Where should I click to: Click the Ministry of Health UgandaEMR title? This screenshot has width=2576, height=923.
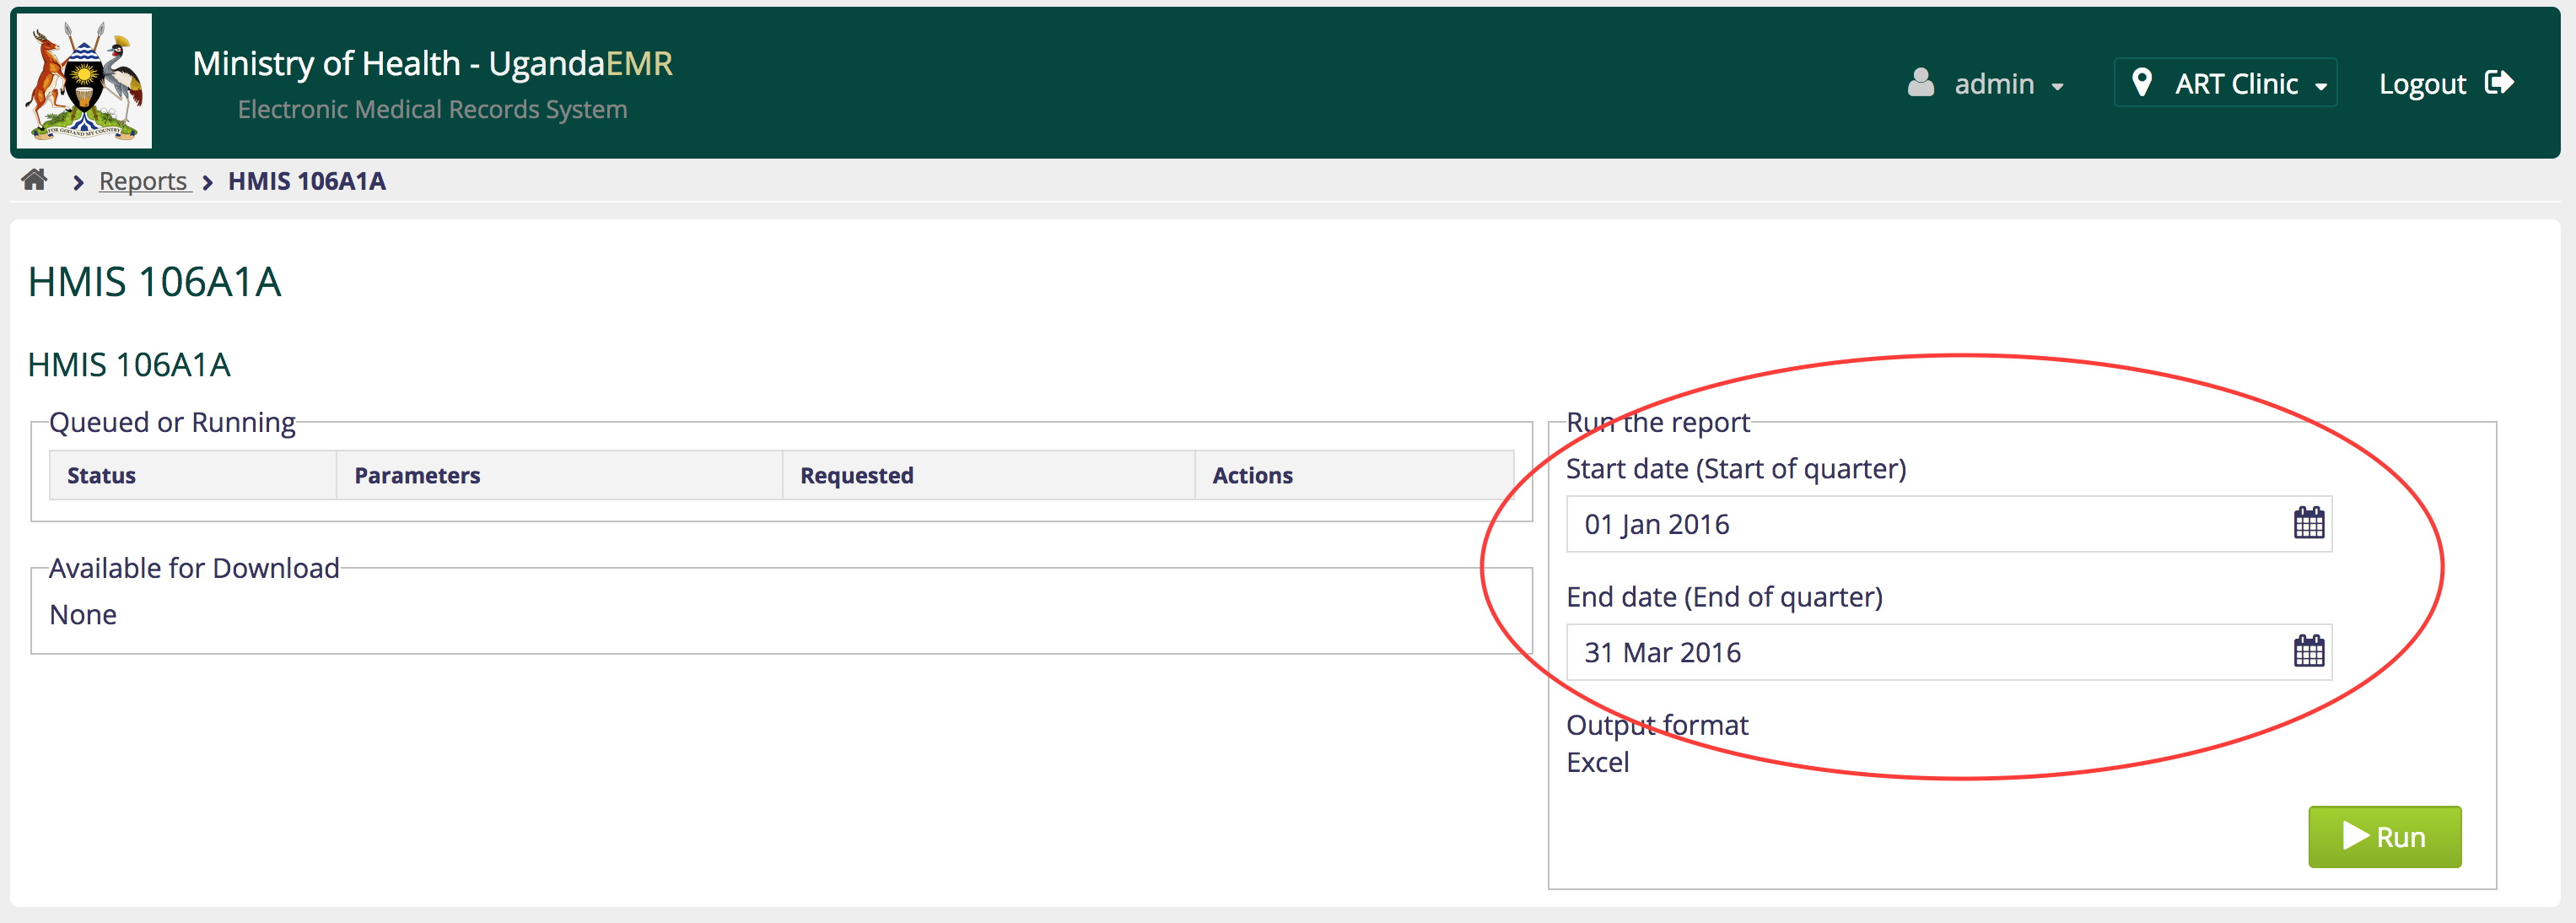[432, 64]
